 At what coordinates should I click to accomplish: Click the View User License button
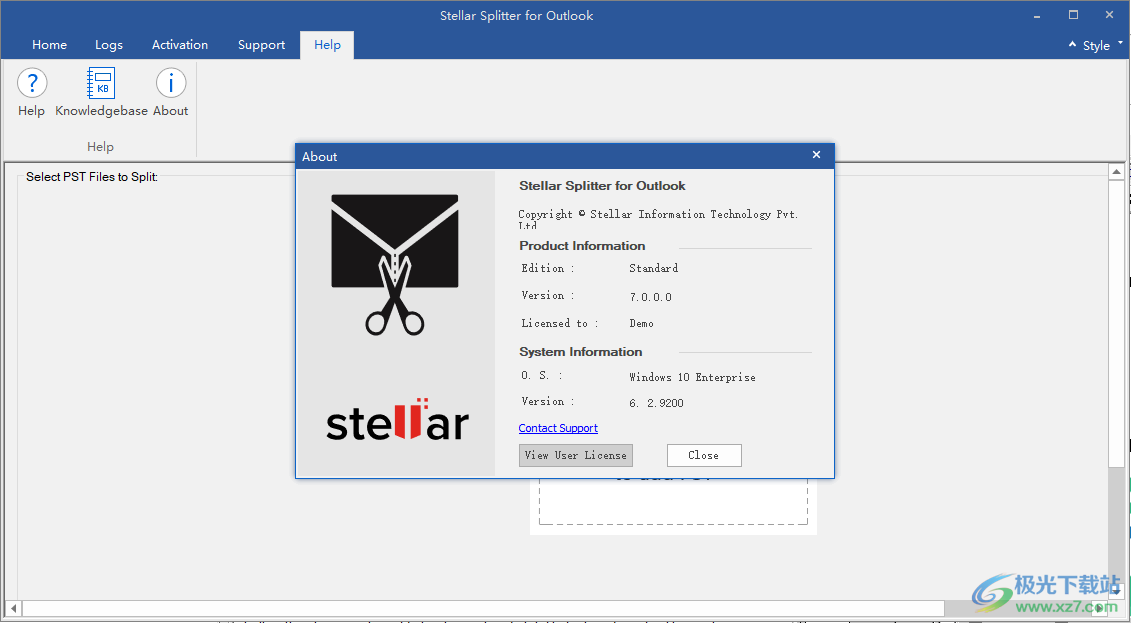pos(575,455)
